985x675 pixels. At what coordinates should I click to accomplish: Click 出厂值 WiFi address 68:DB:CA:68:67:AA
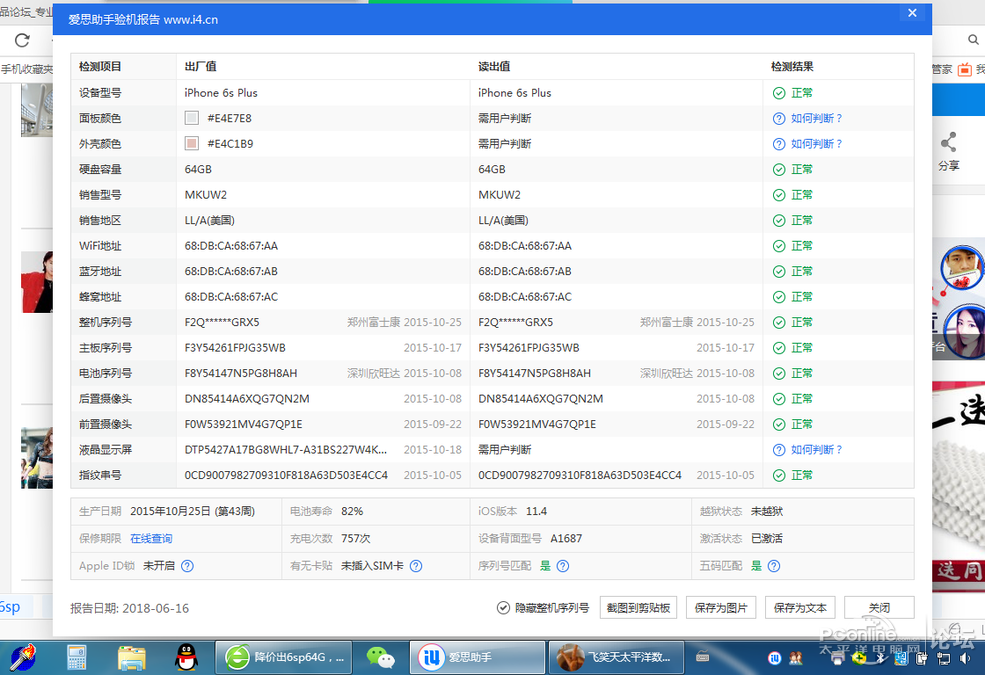click(x=231, y=246)
